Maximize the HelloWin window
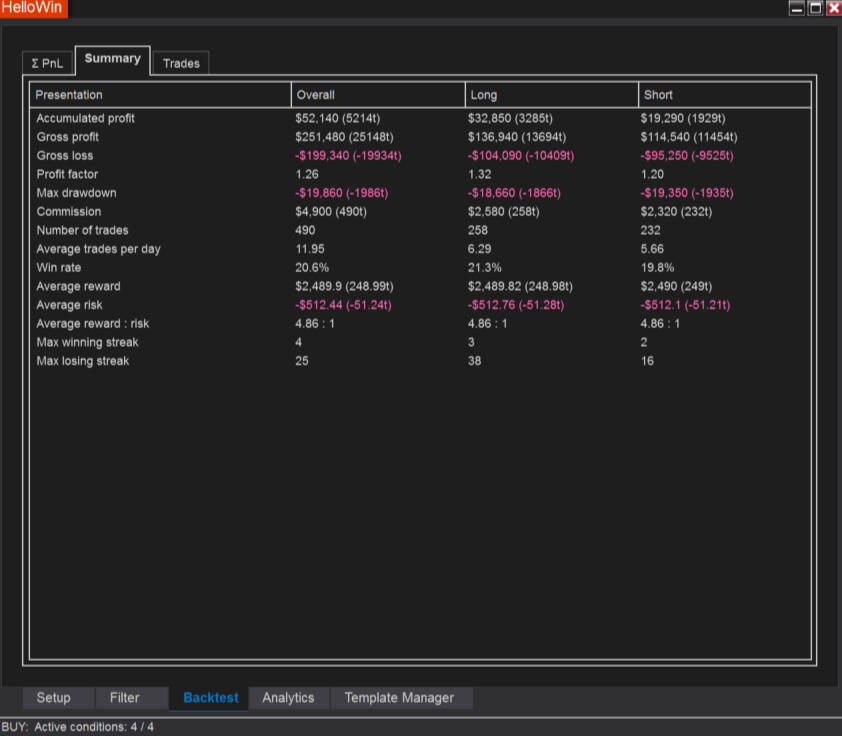 [x=815, y=8]
